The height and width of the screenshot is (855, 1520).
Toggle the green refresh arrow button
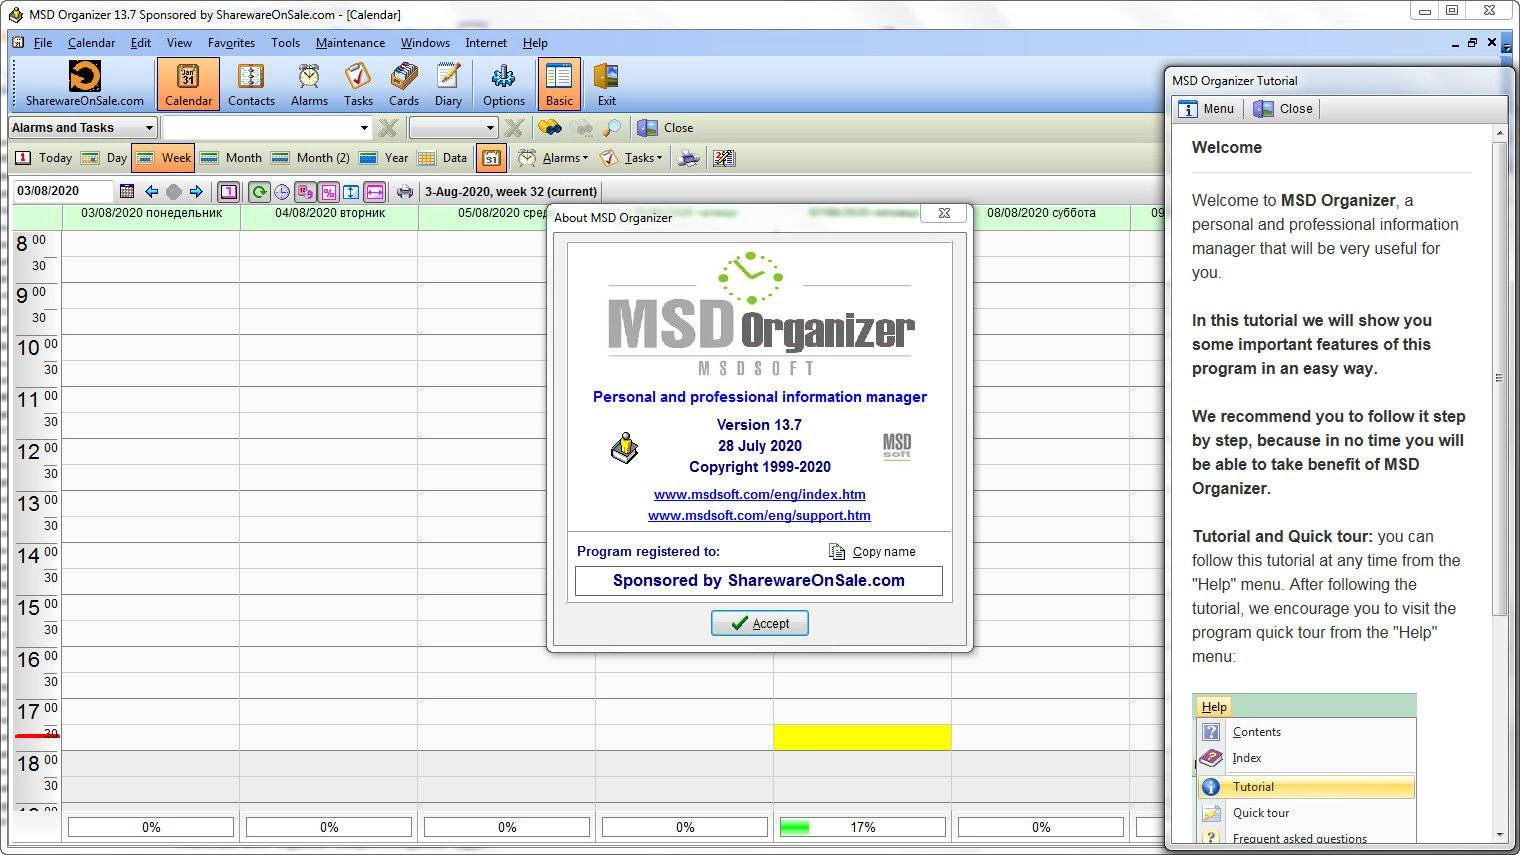259,191
